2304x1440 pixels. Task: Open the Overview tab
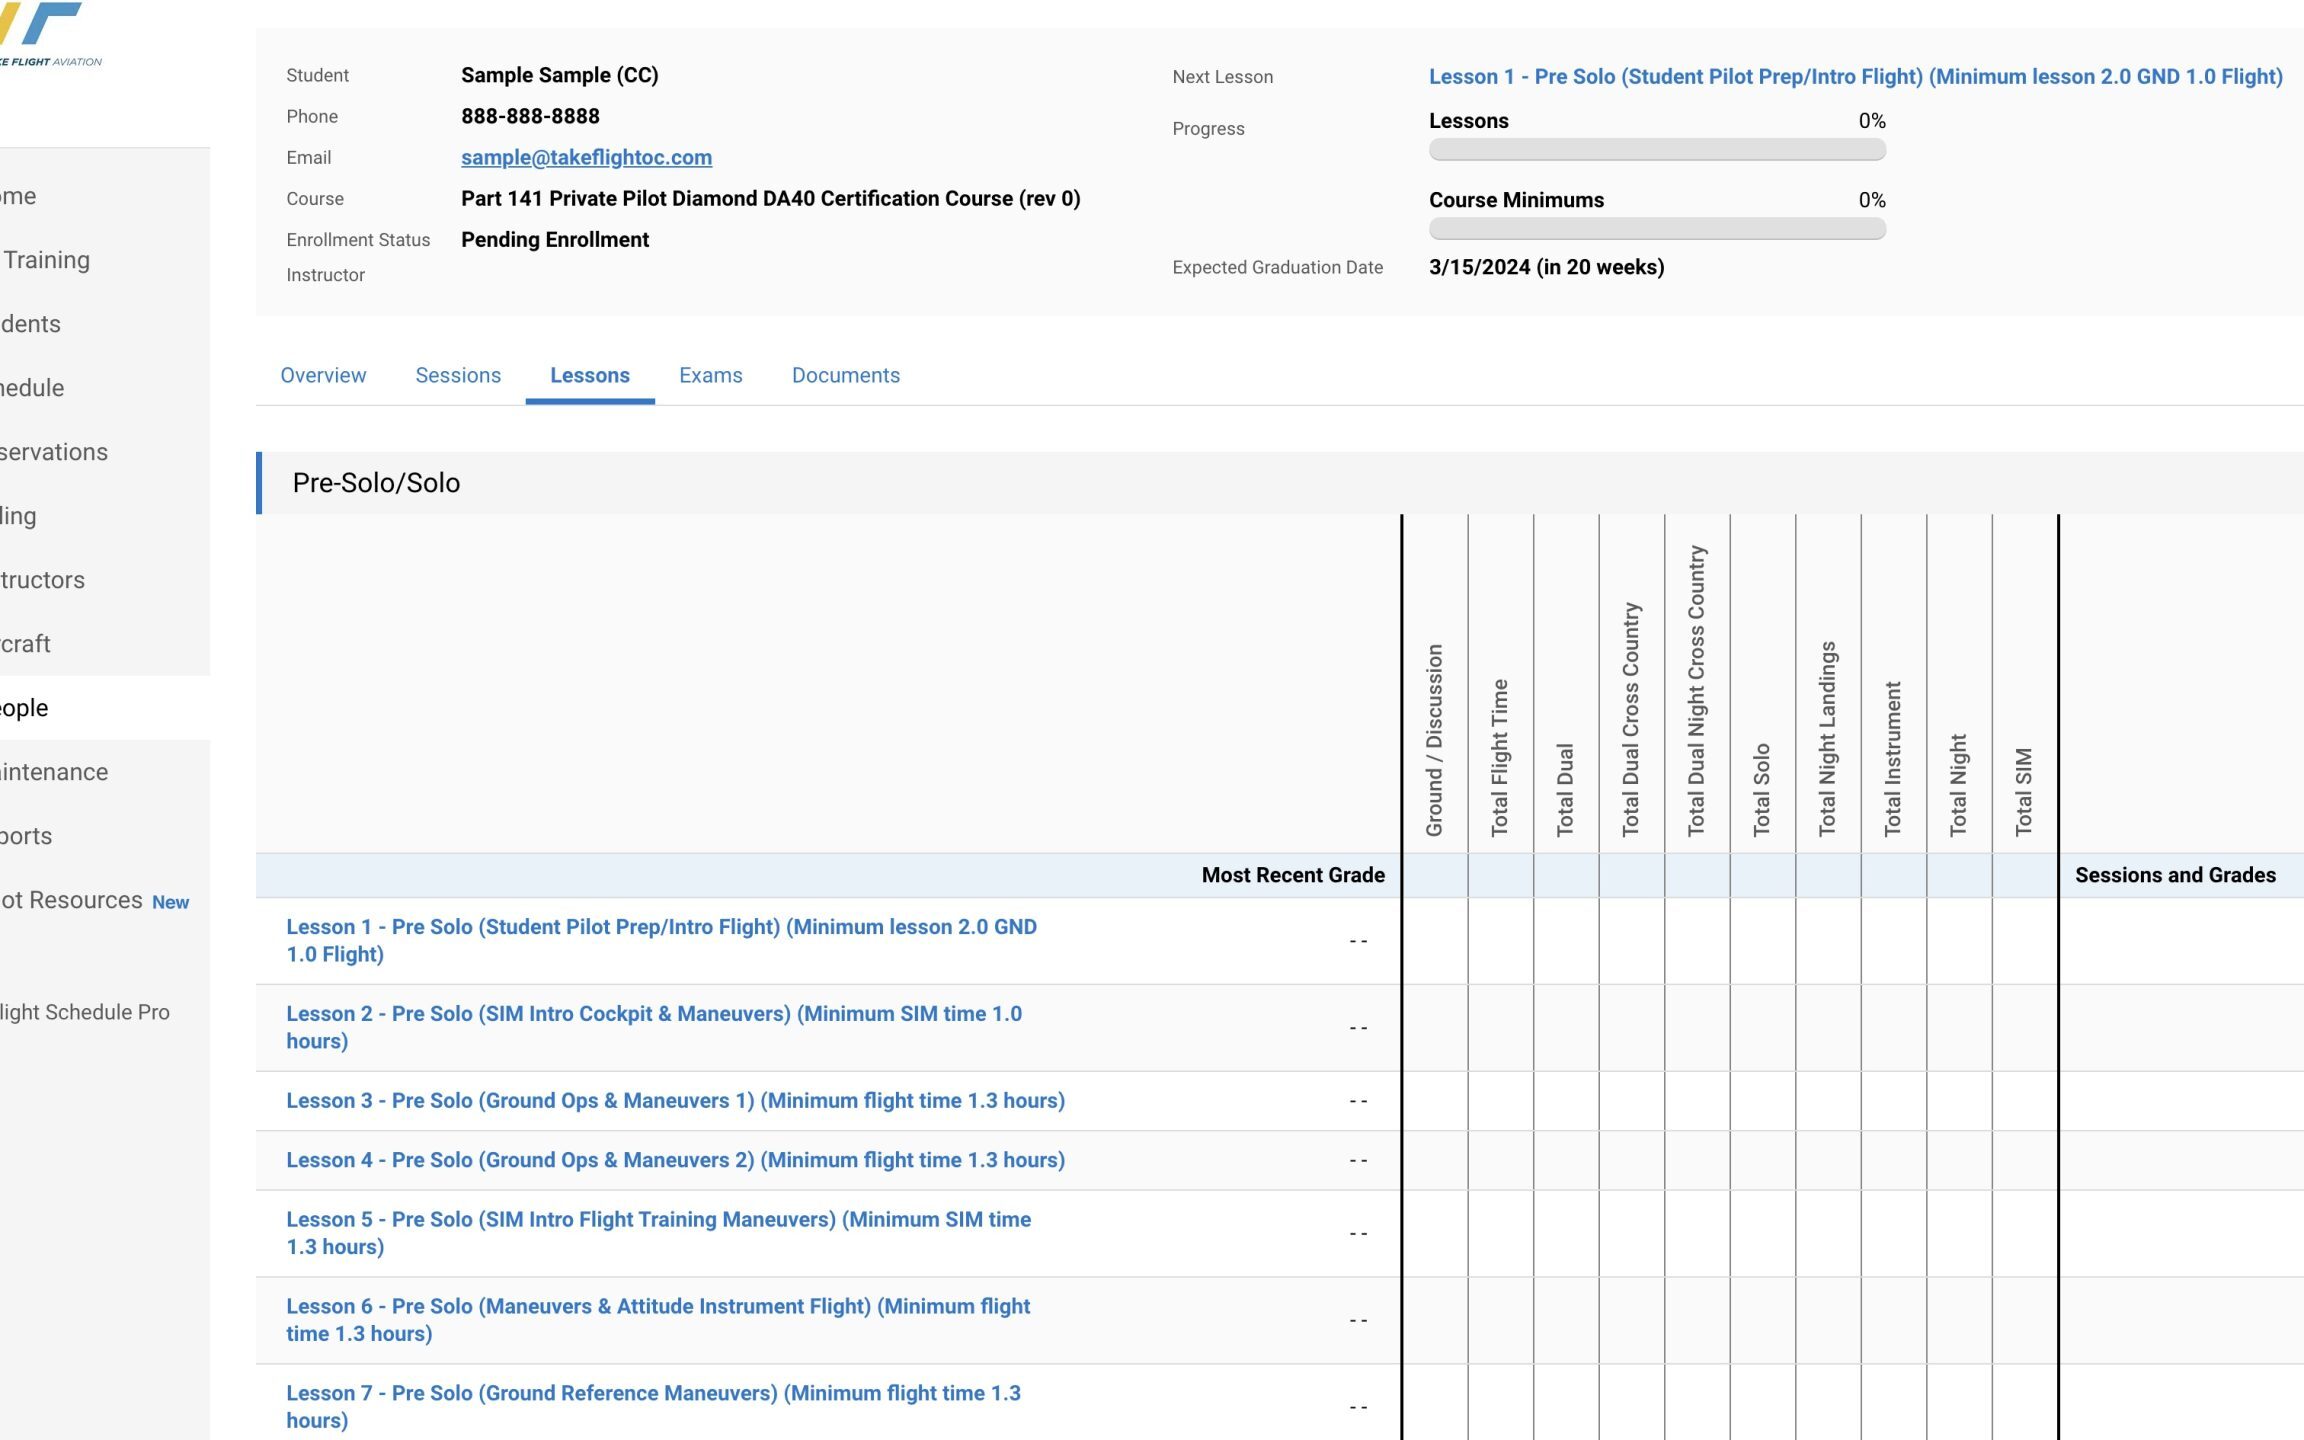(323, 375)
